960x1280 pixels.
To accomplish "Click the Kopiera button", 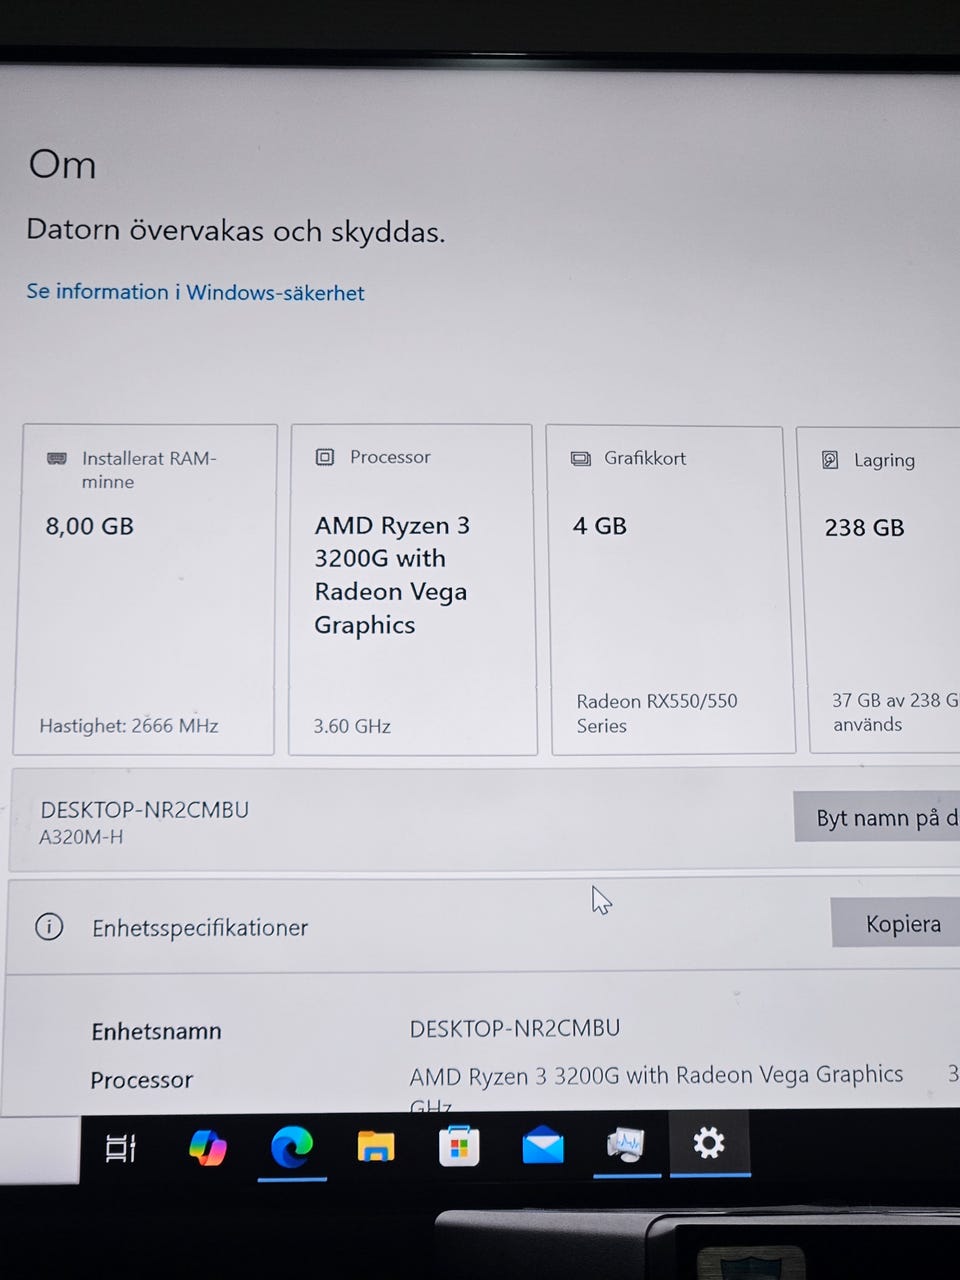I will [x=896, y=923].
